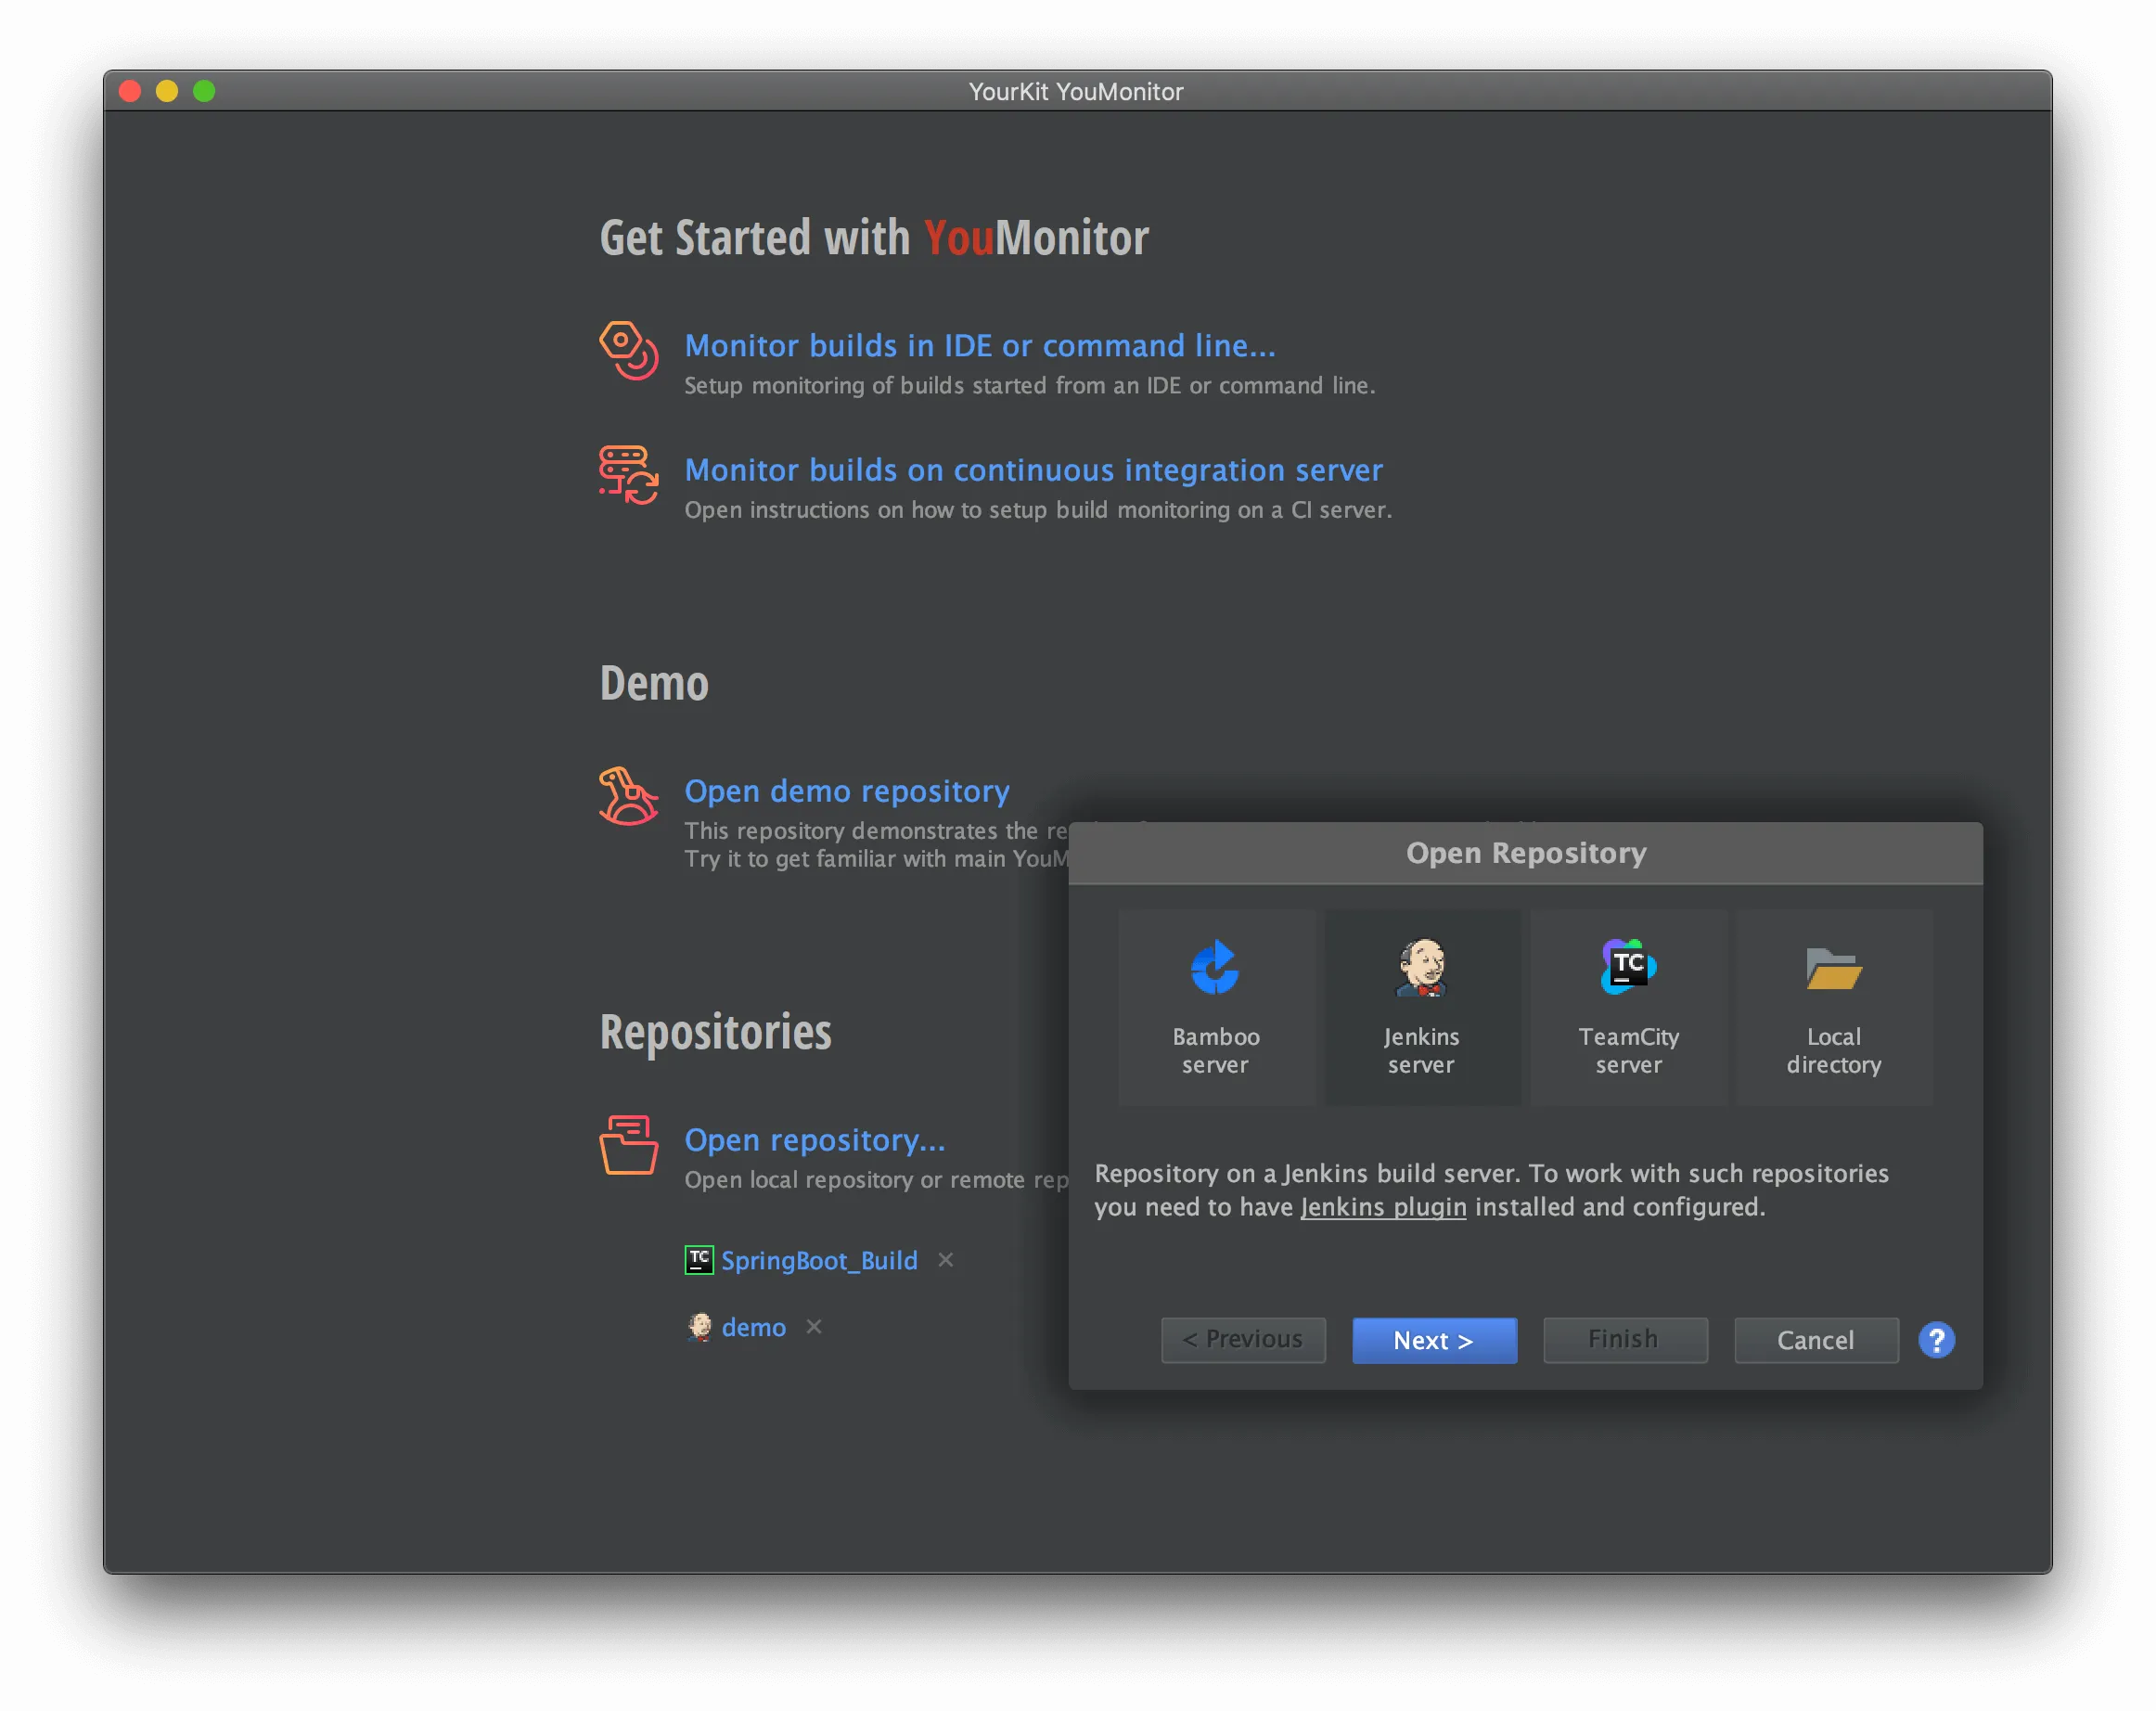Click the 'Open Repository' dialog title
This screenshot has width=2156, height=1711.
pyautogui.click(x=1526, y=853)
